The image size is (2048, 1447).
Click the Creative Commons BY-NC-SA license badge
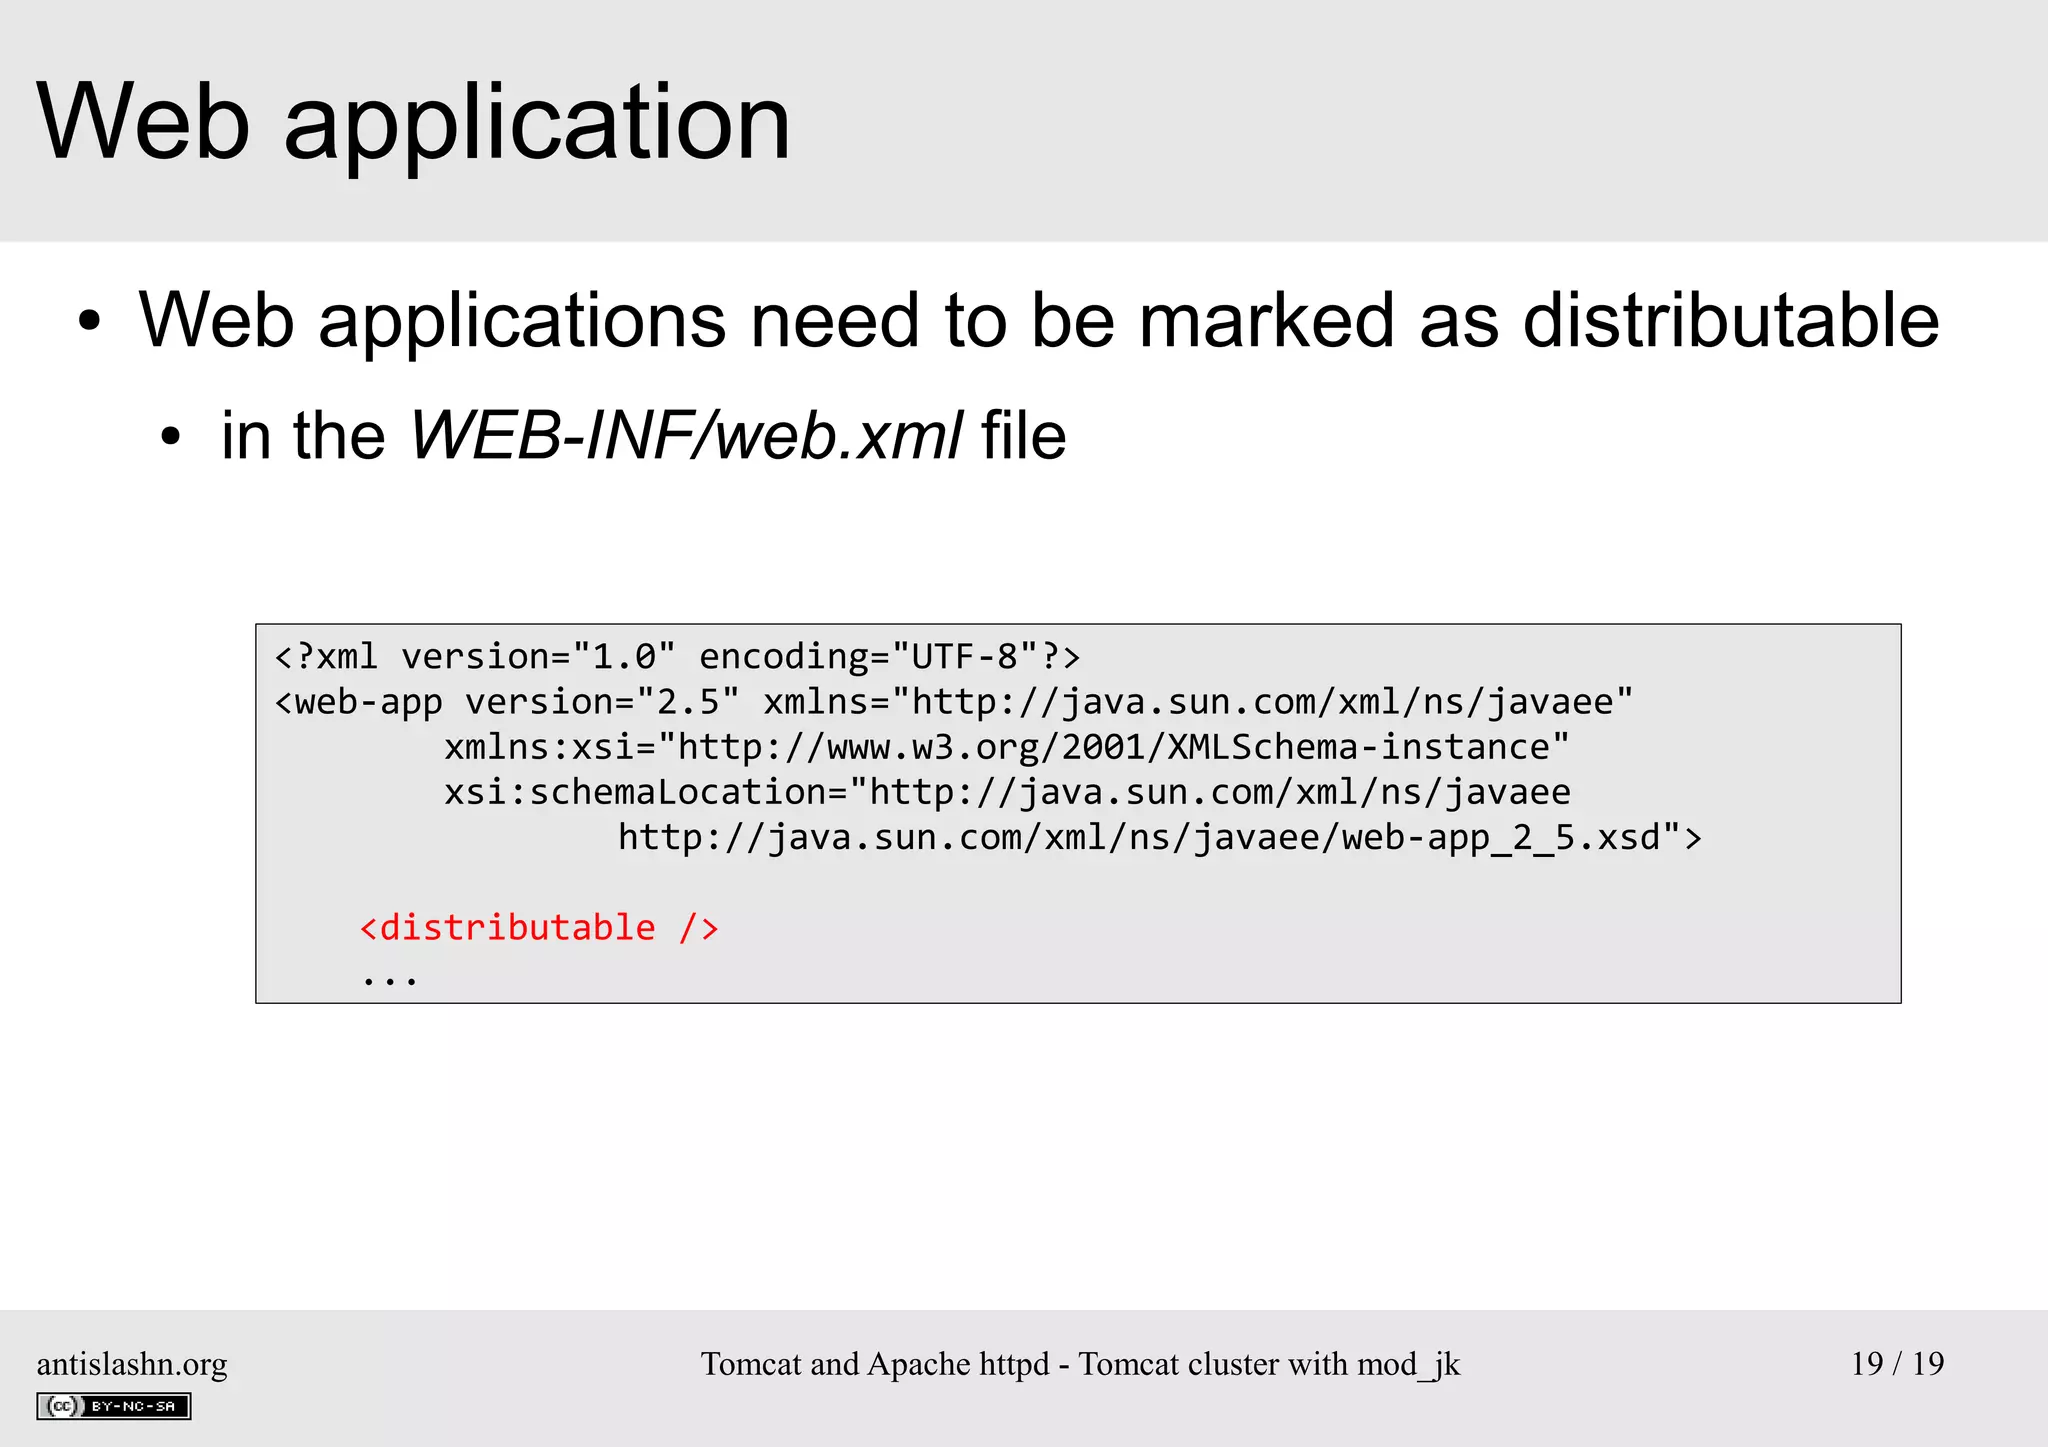coord(114,1406)
